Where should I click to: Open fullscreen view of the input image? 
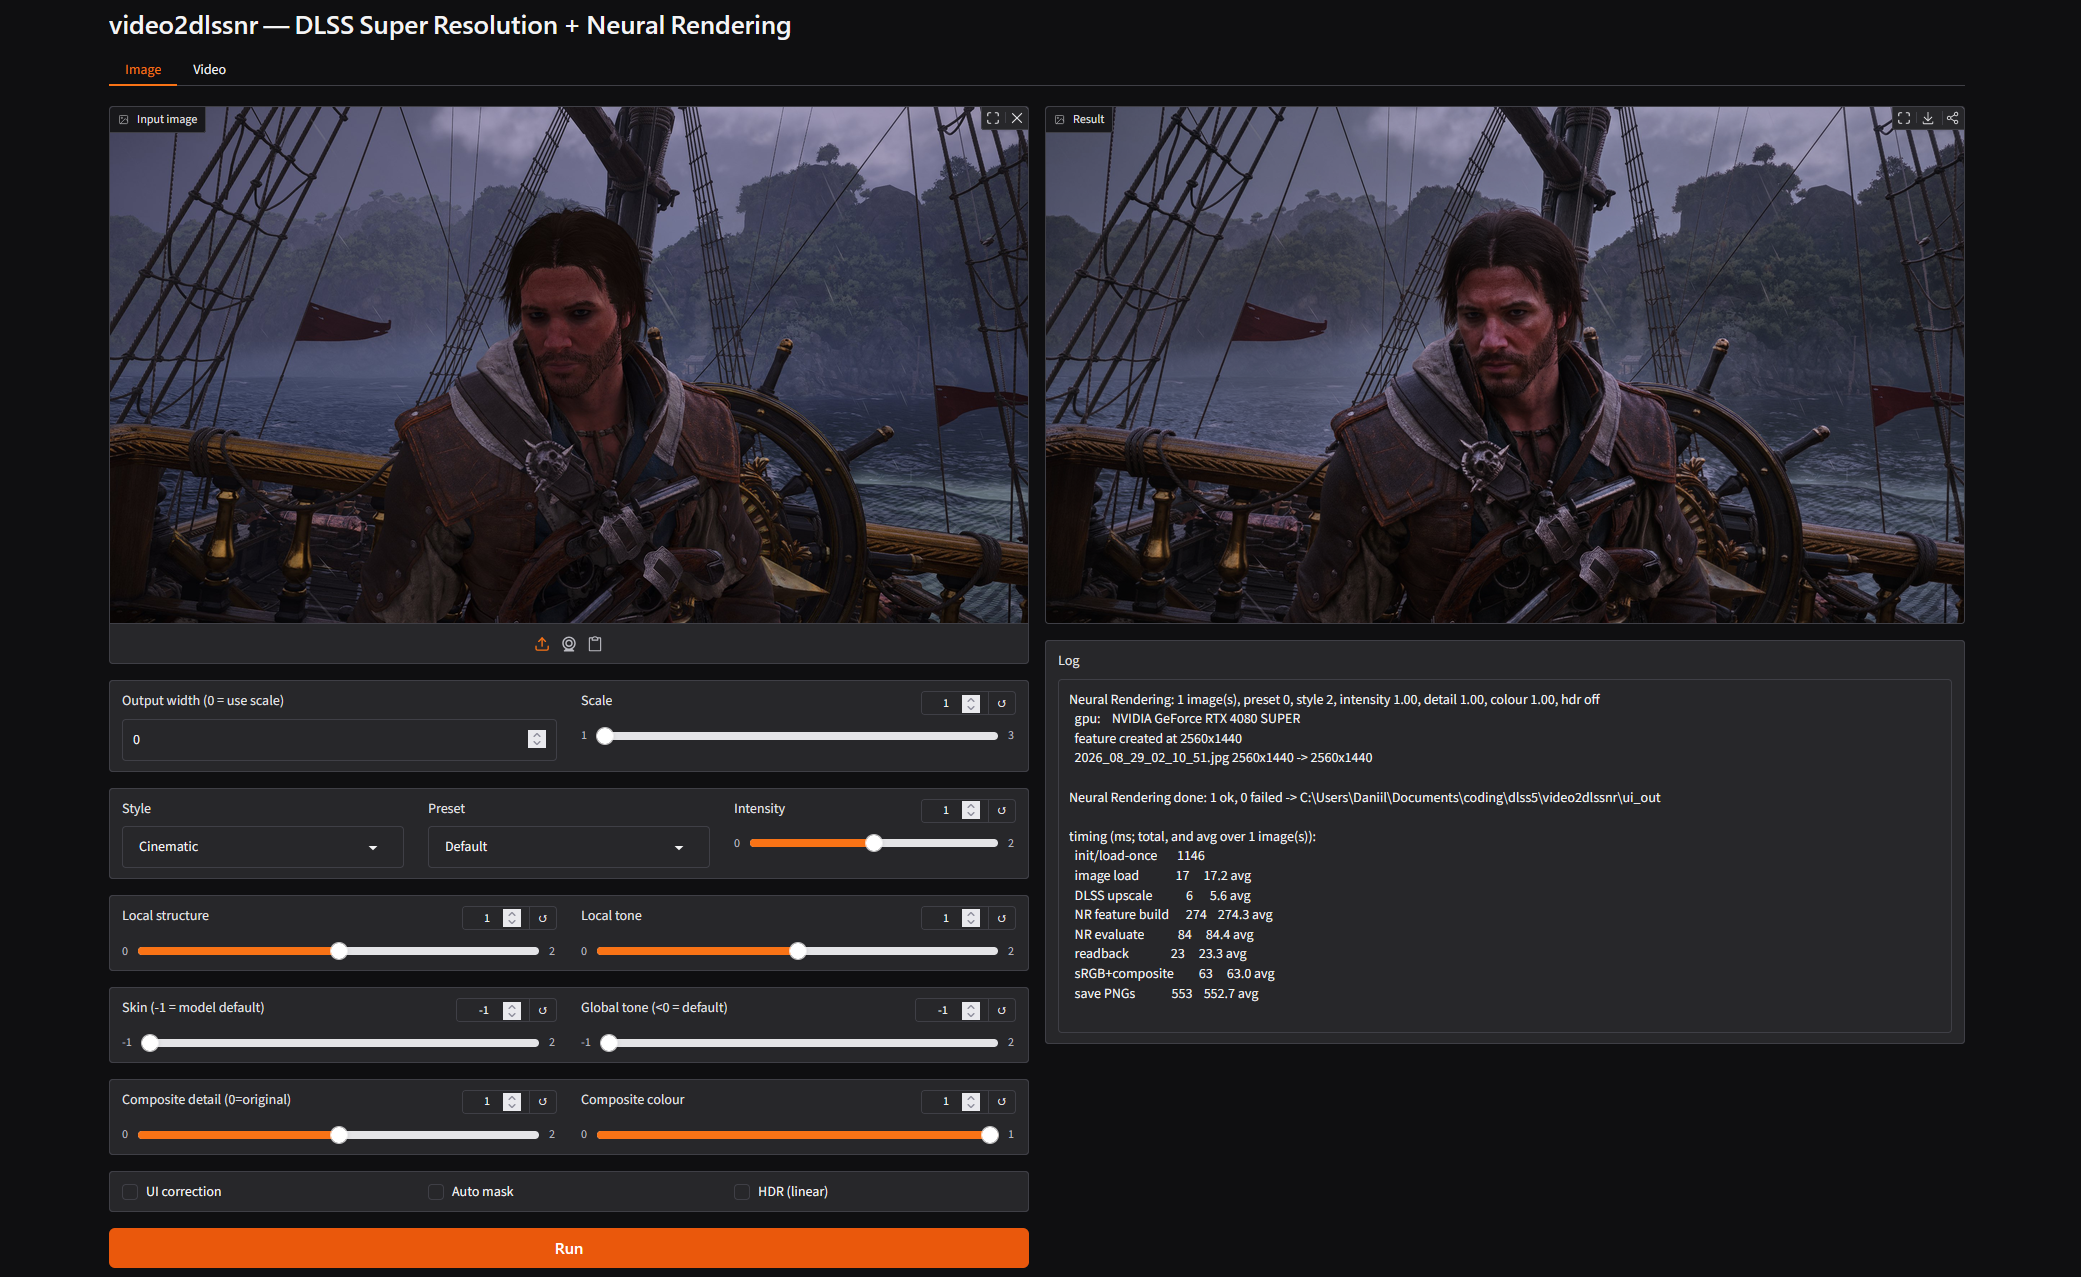[992, 118]
